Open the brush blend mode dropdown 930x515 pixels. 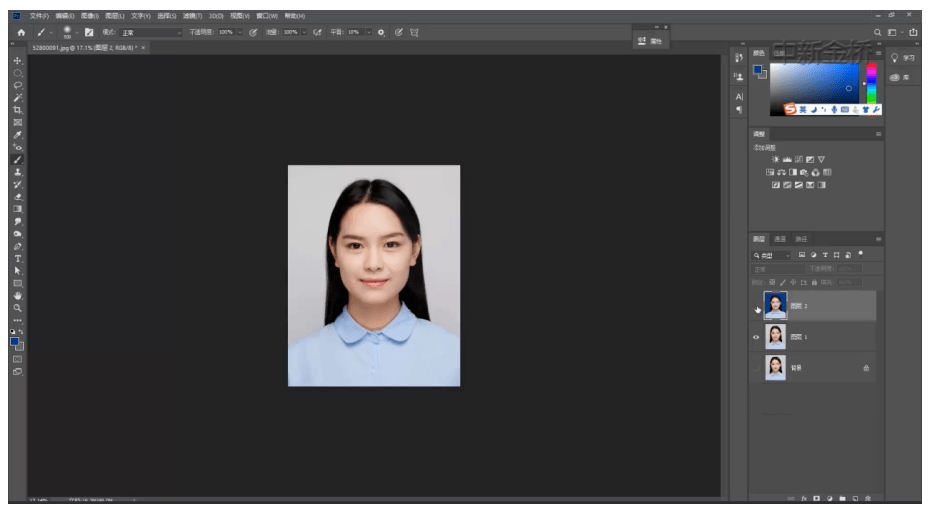(x=151, y=33)
